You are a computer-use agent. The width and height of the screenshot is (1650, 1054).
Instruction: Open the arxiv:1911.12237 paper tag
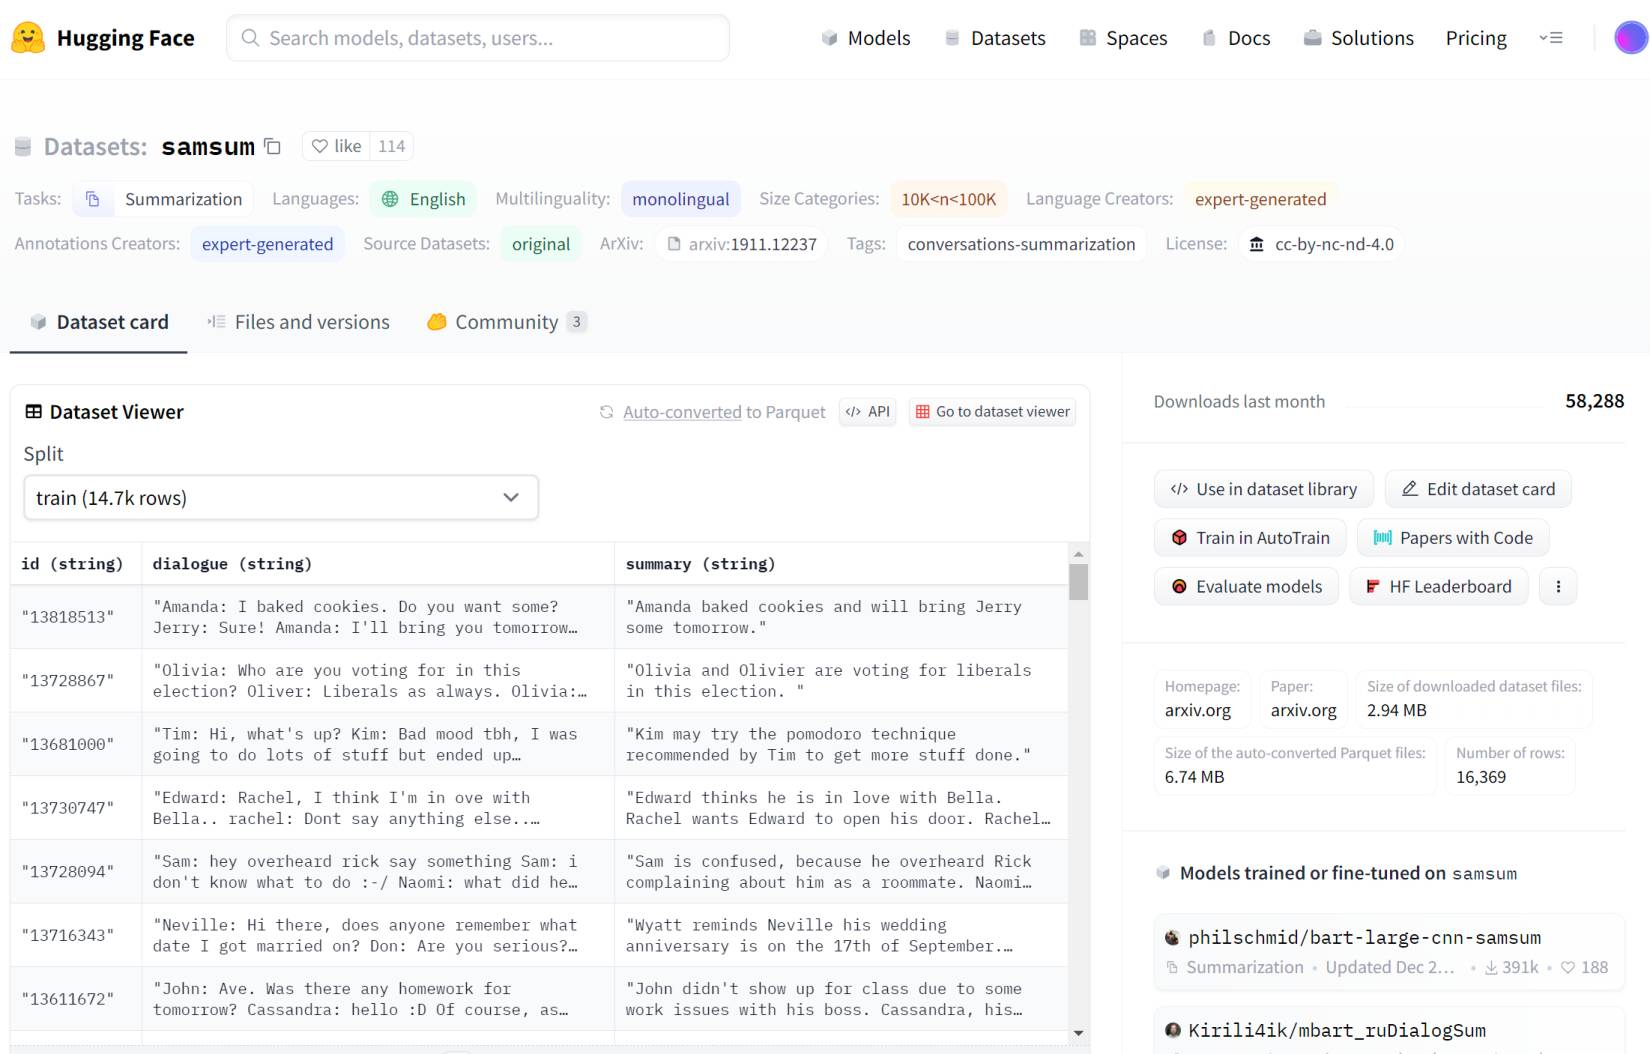coord(742,244)
